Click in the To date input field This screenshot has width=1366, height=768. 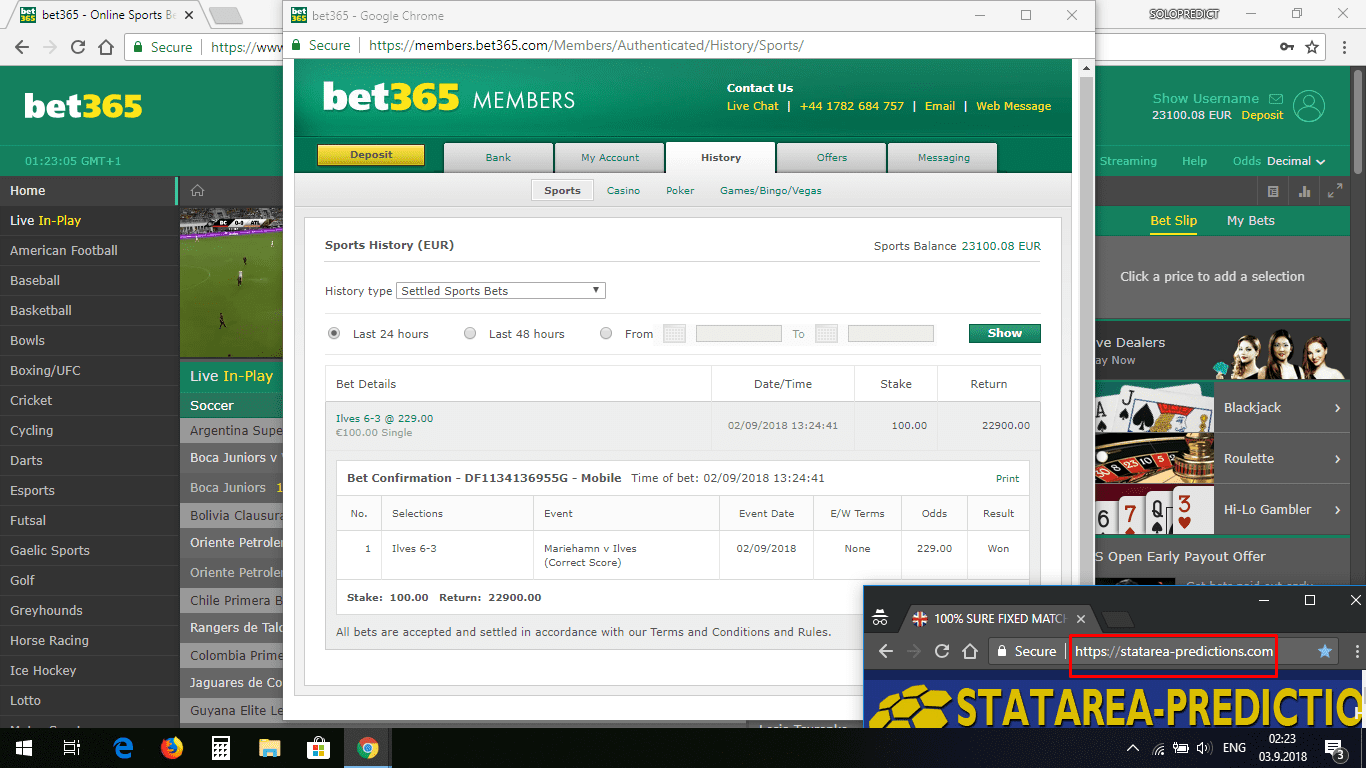tap(891, 334)
